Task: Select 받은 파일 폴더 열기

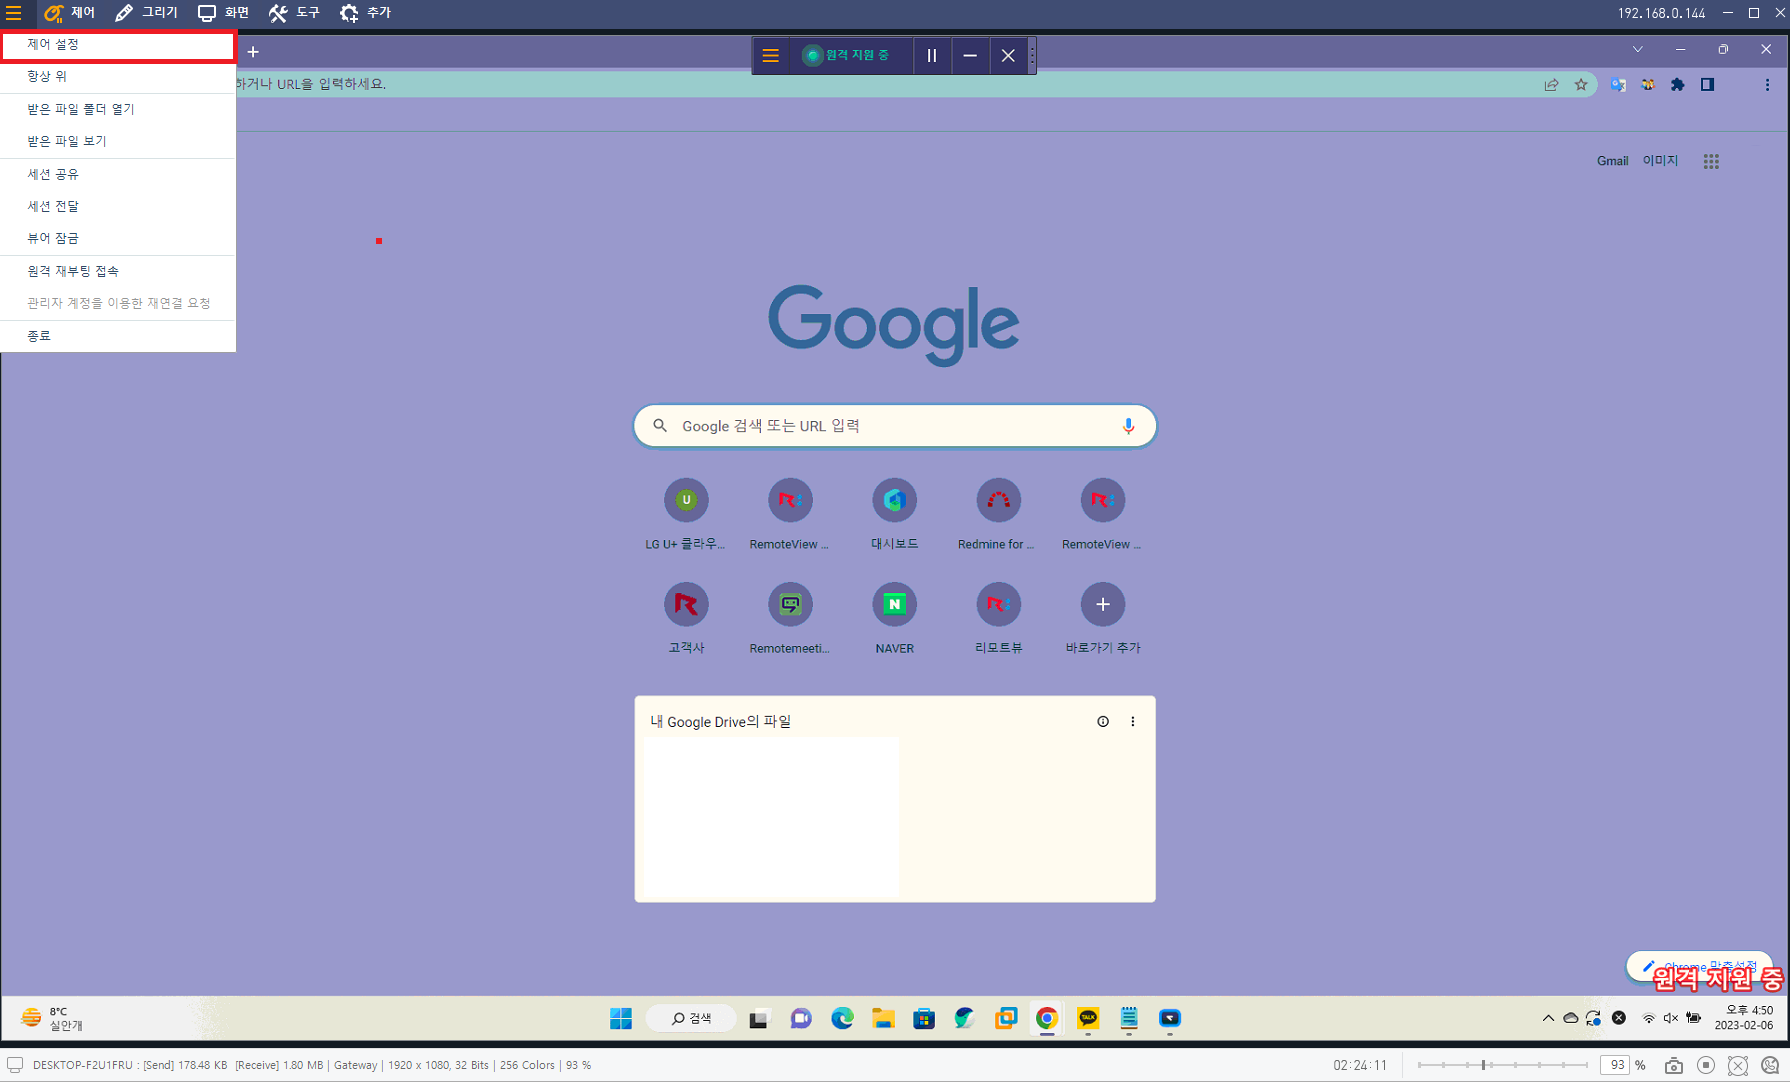Action: pos(118,109)
